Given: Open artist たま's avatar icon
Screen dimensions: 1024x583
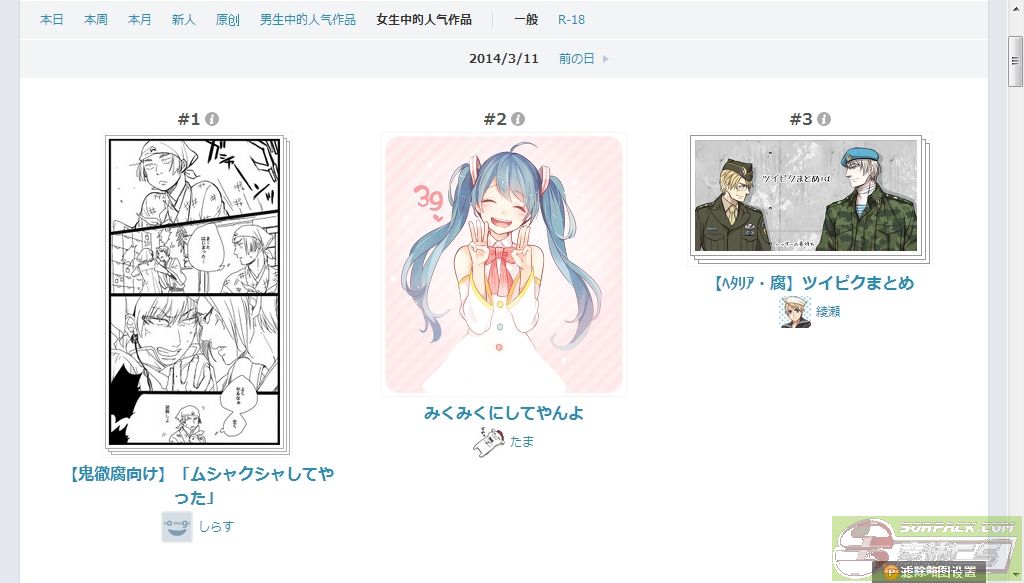Looking at the screenshot, I should [x=488, y=442].
